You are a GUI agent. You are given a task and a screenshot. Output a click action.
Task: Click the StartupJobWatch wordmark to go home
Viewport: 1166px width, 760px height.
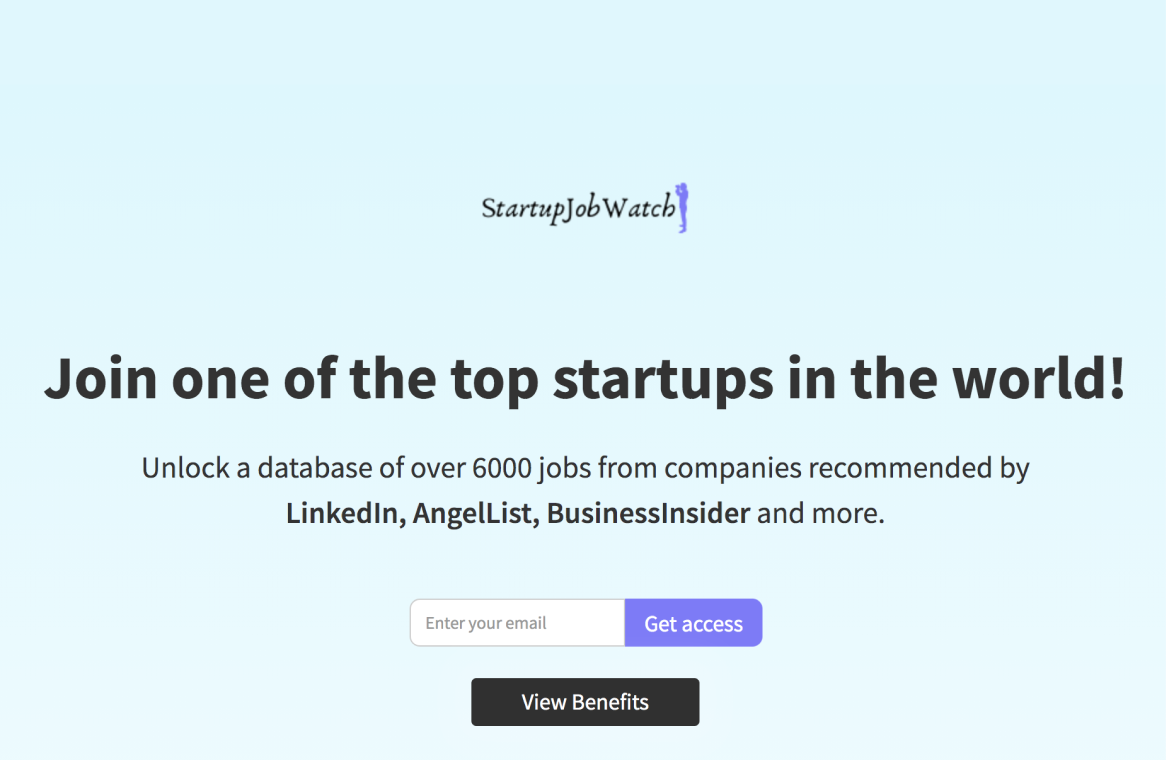click(578, 208)
